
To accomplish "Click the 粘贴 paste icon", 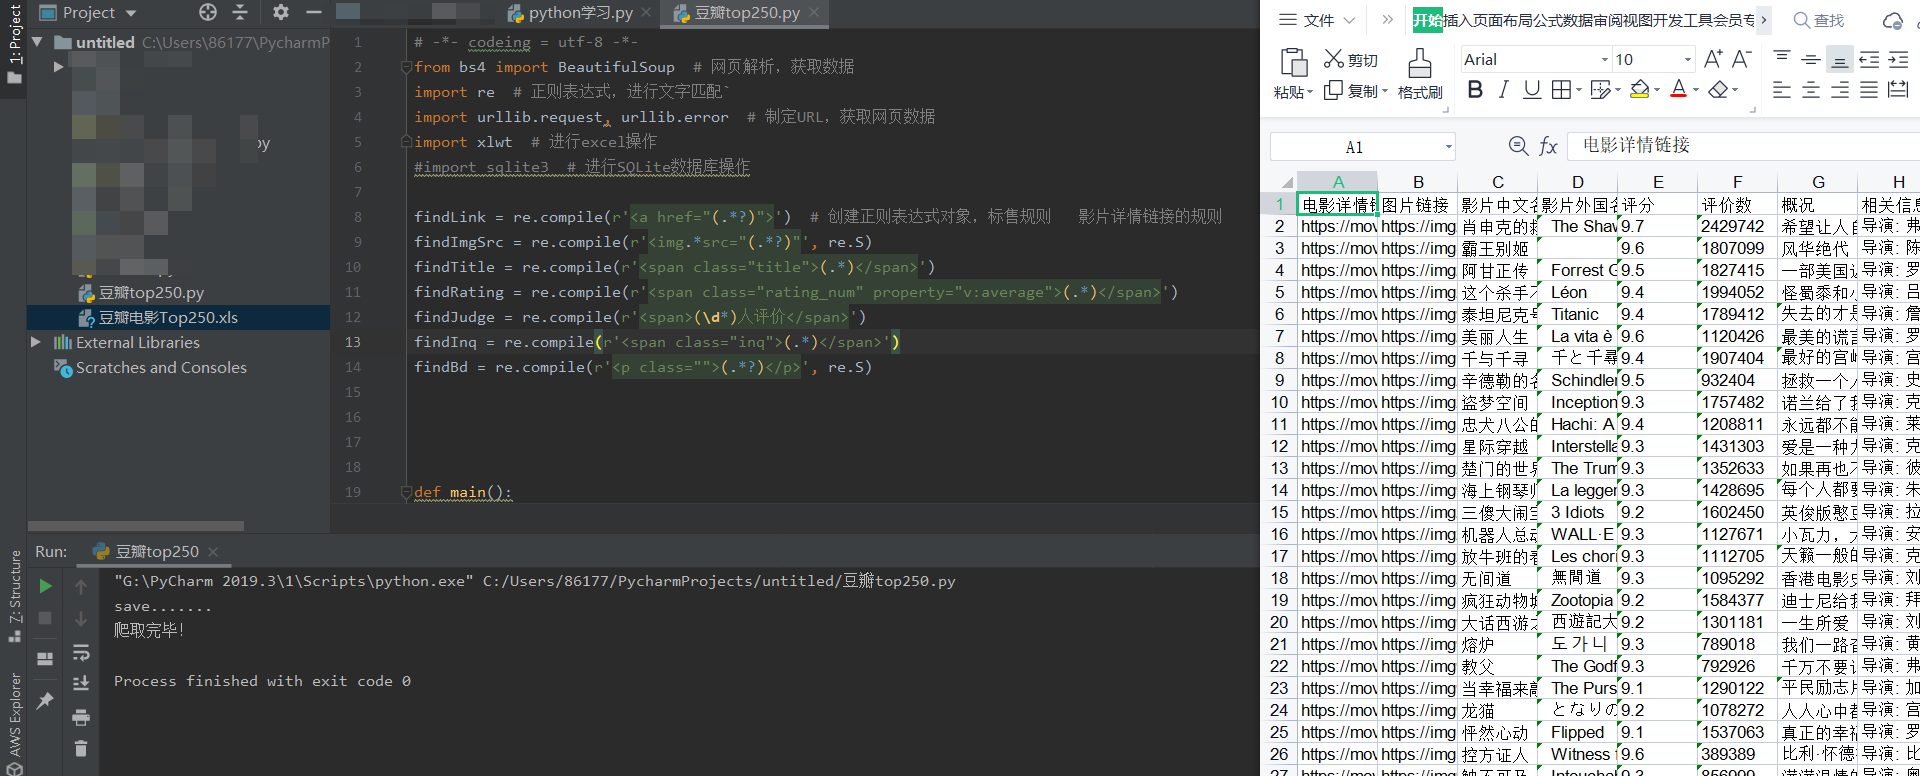I will pos(1294,62).
